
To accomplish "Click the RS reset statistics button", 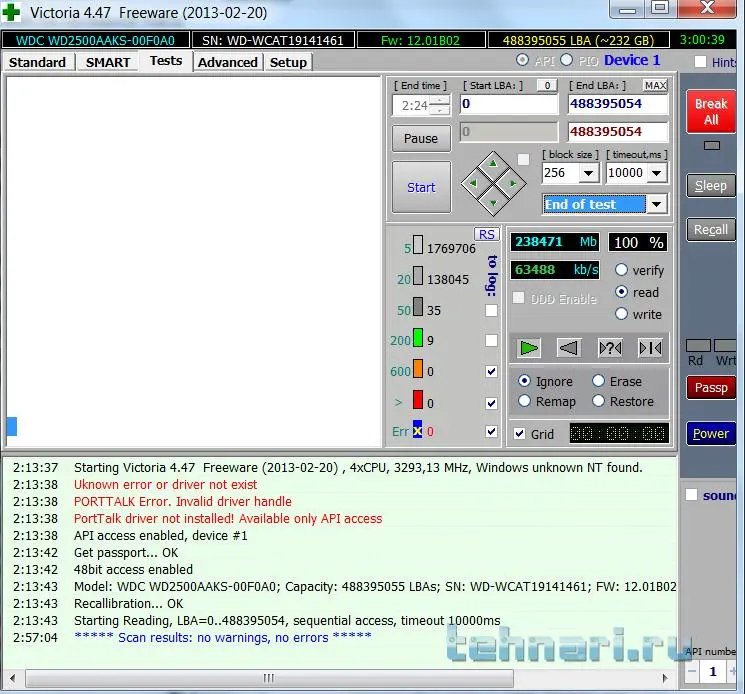I will pos(487,234).
